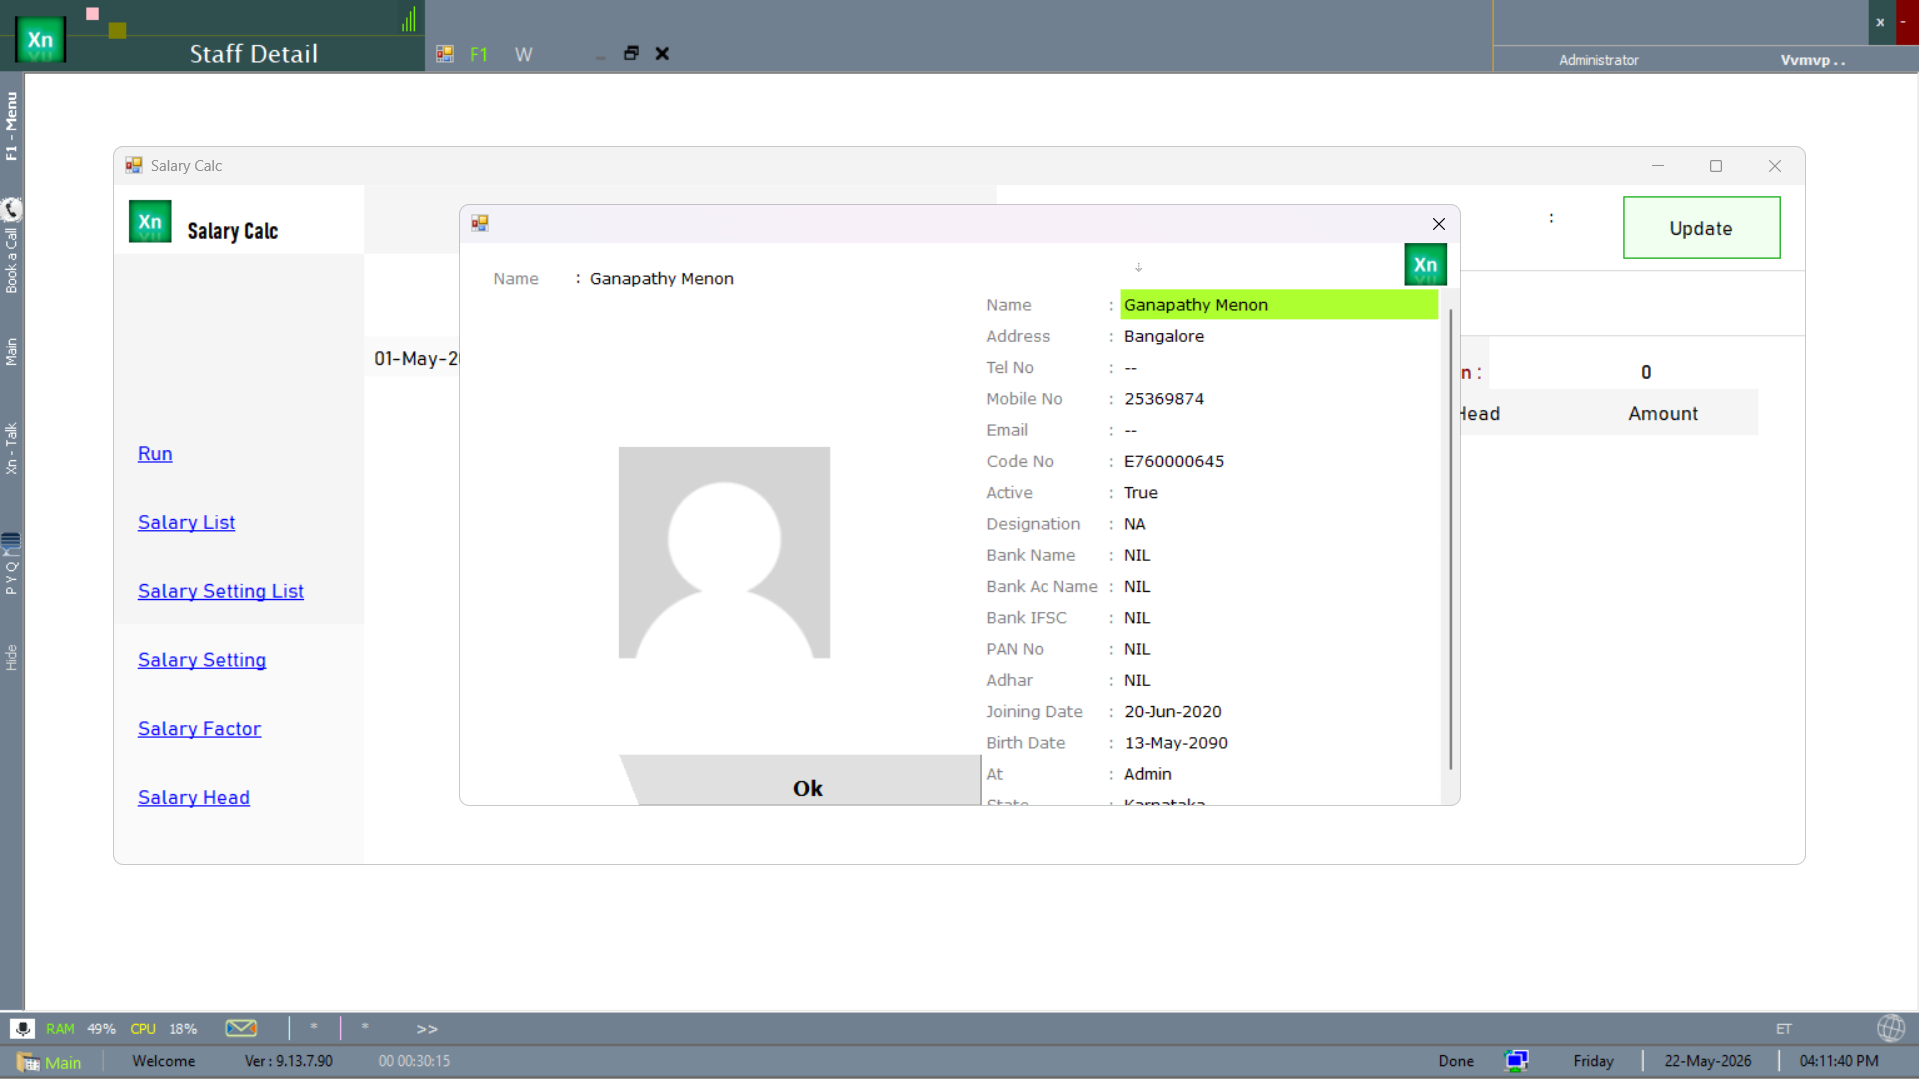The height and width of the screenshot is (1079, 1919).
Task: Click the Salary Calc window title icon
Action: point(134,165)
